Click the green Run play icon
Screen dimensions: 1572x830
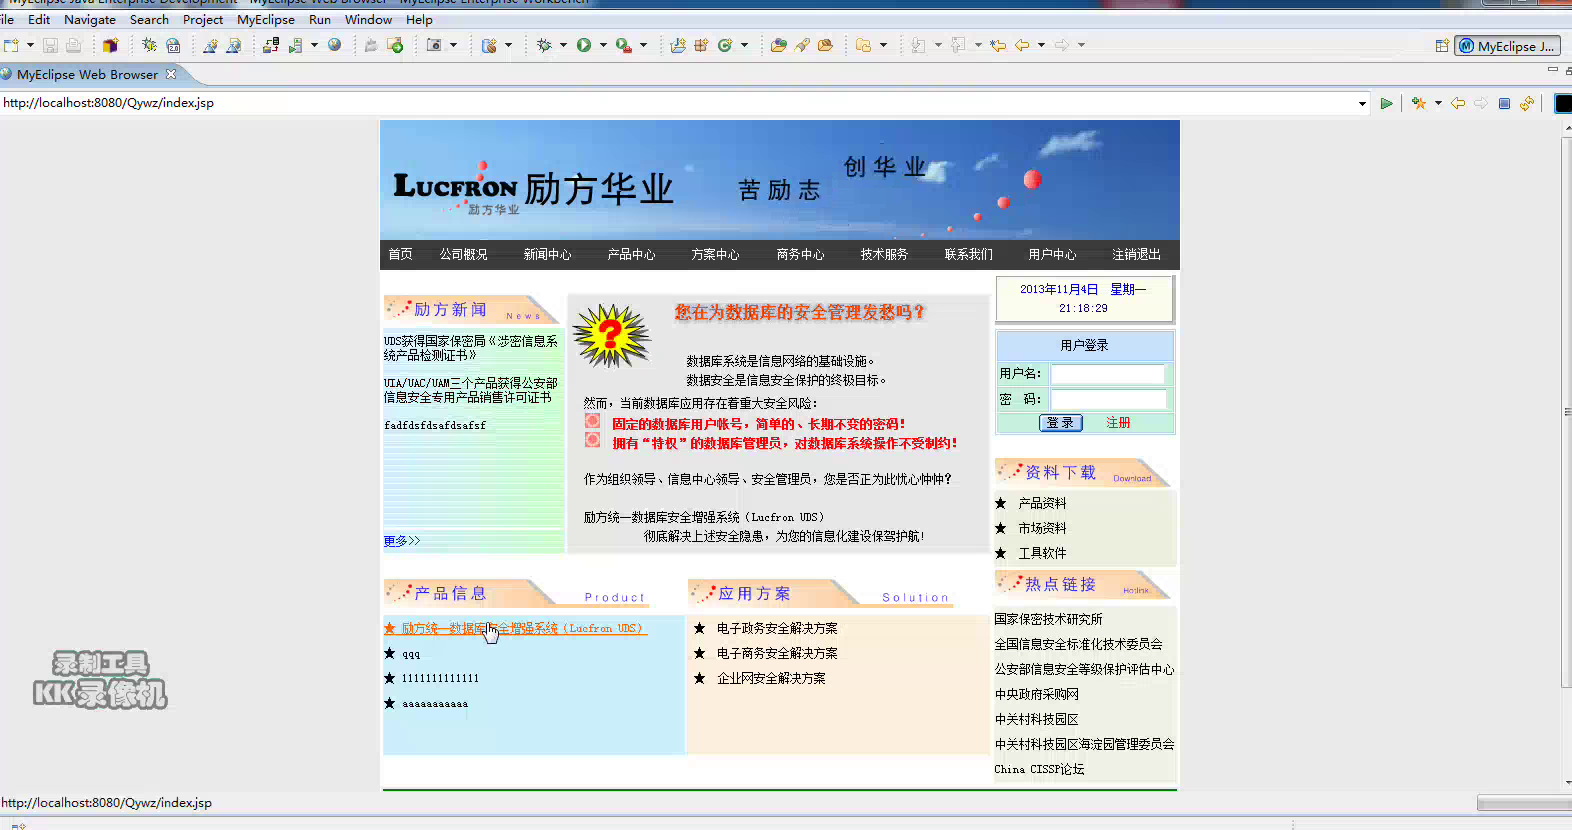(x=584, y=45)
